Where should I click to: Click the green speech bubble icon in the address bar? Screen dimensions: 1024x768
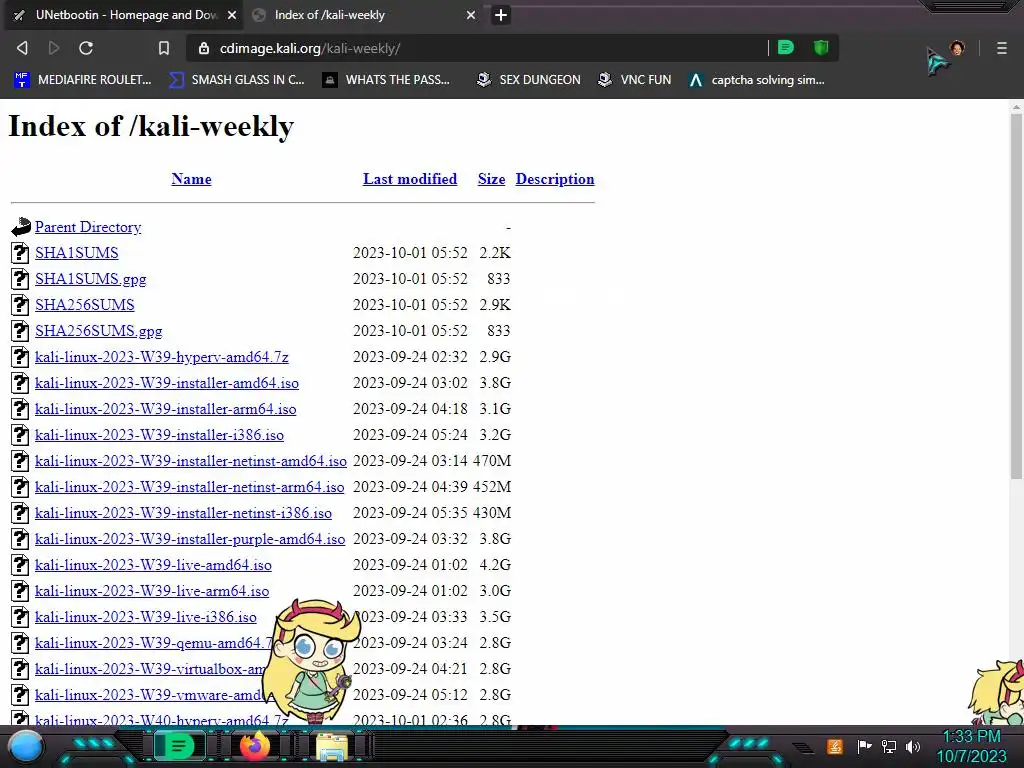786,48
